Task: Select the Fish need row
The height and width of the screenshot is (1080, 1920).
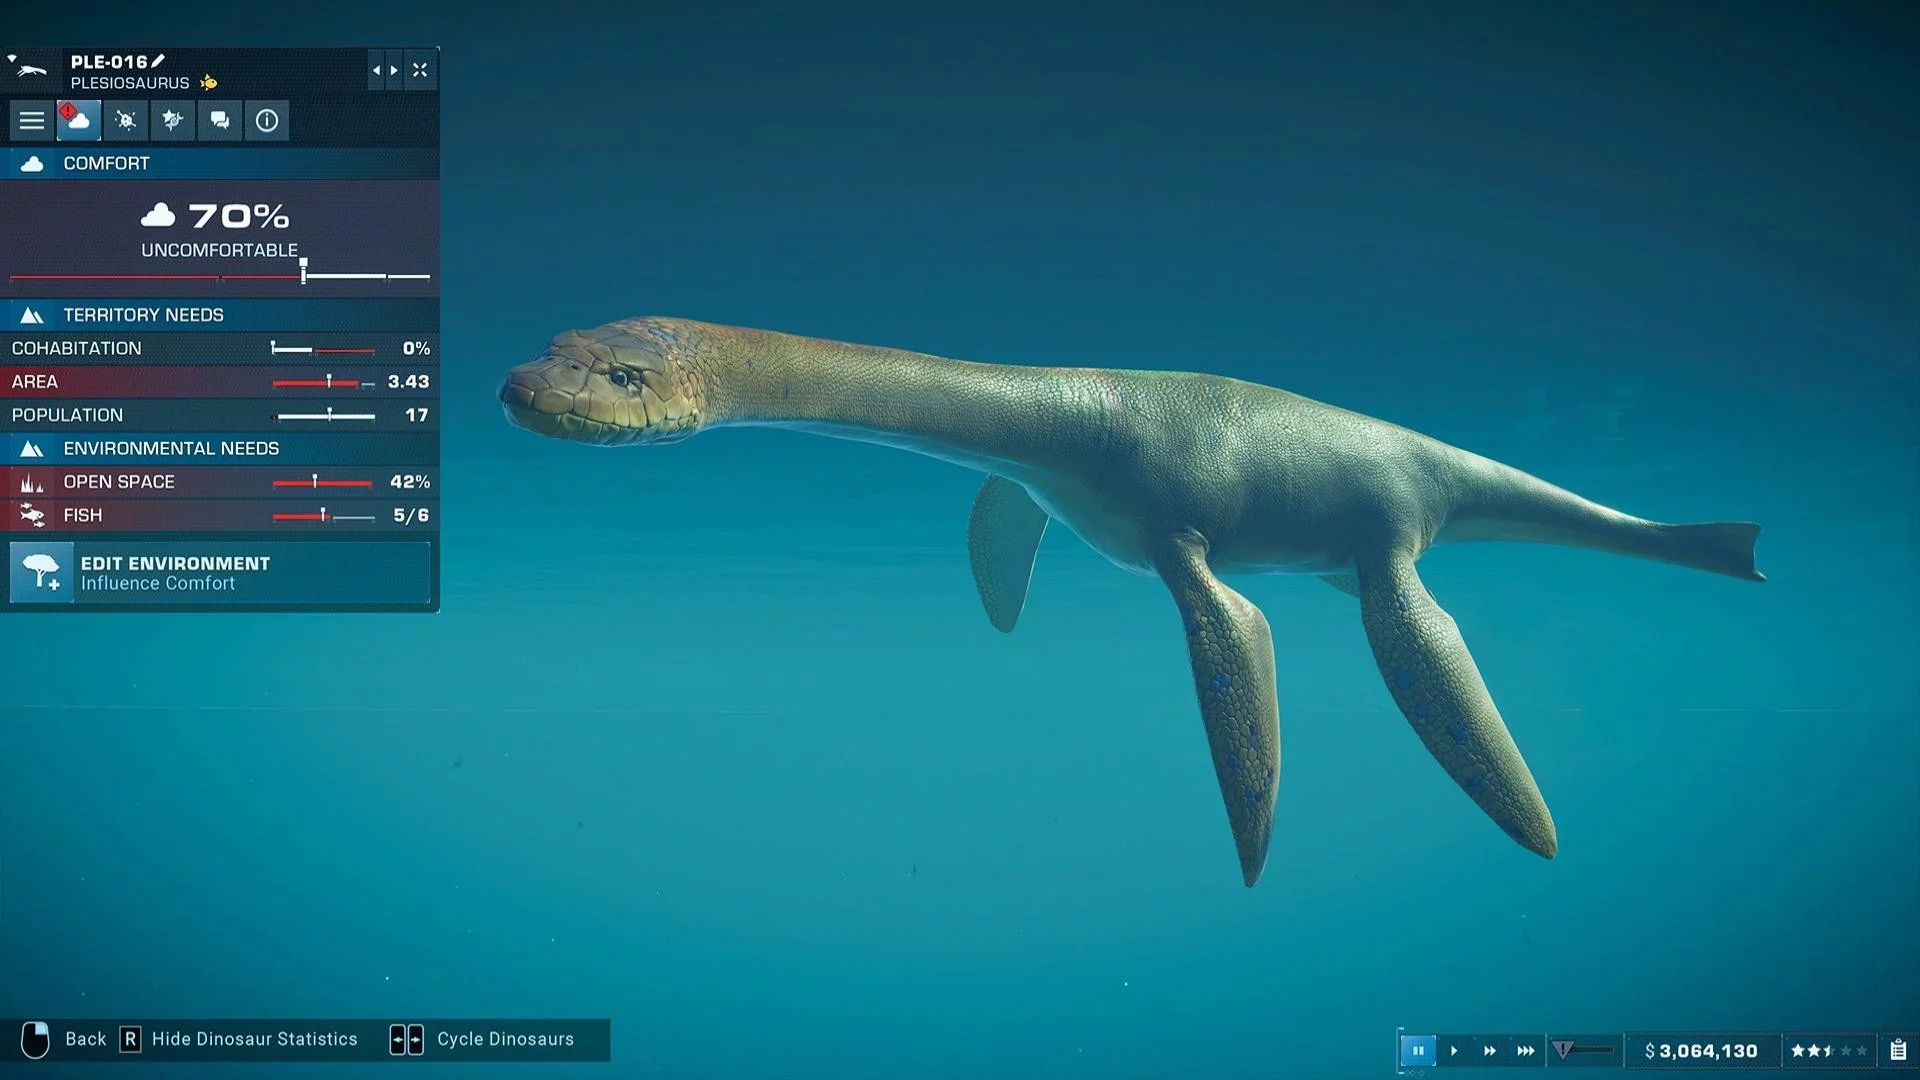Action: (x=220, y=516)
